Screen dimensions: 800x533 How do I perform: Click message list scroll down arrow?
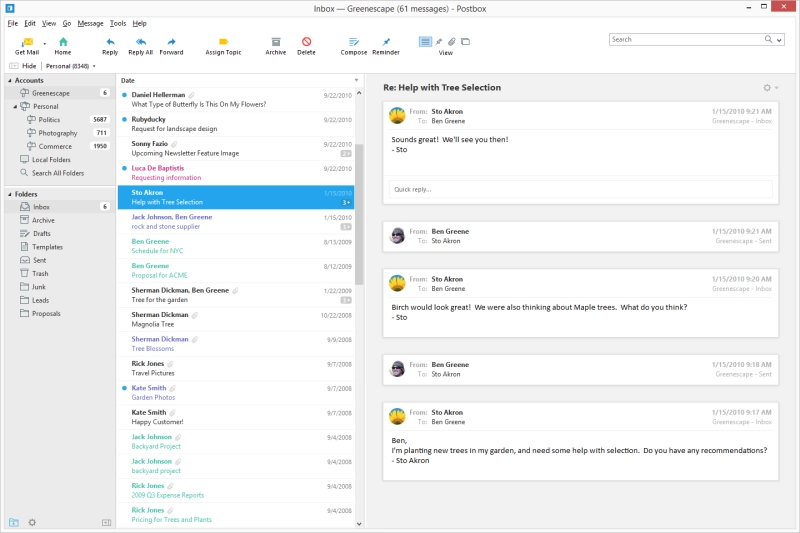click(x=359, y=523)
